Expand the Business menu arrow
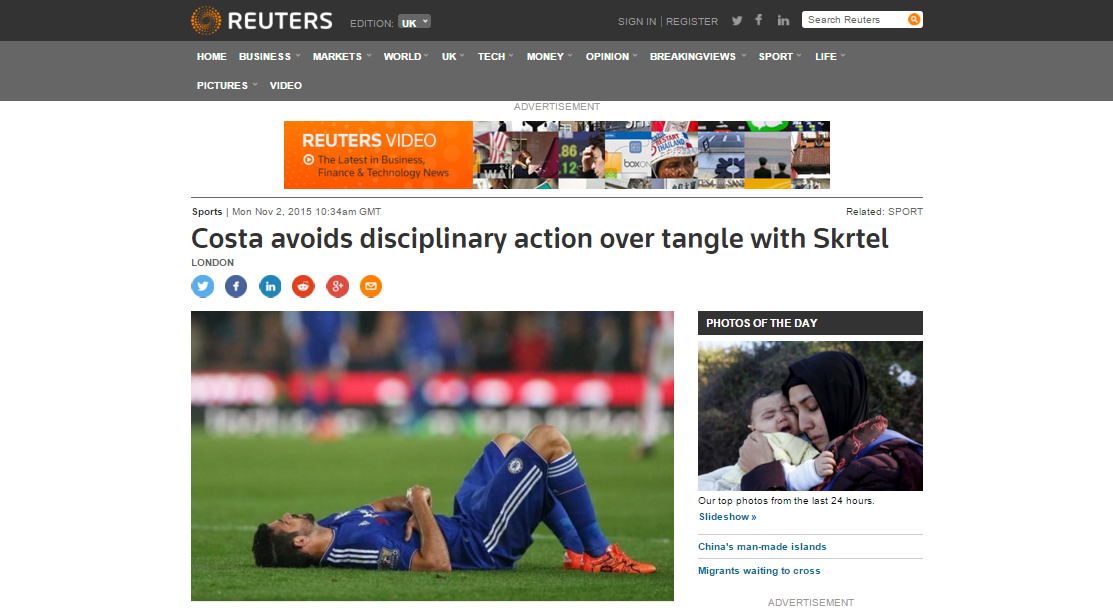Viewport: 1113px width, 608px height. click(x=298, y=55)
